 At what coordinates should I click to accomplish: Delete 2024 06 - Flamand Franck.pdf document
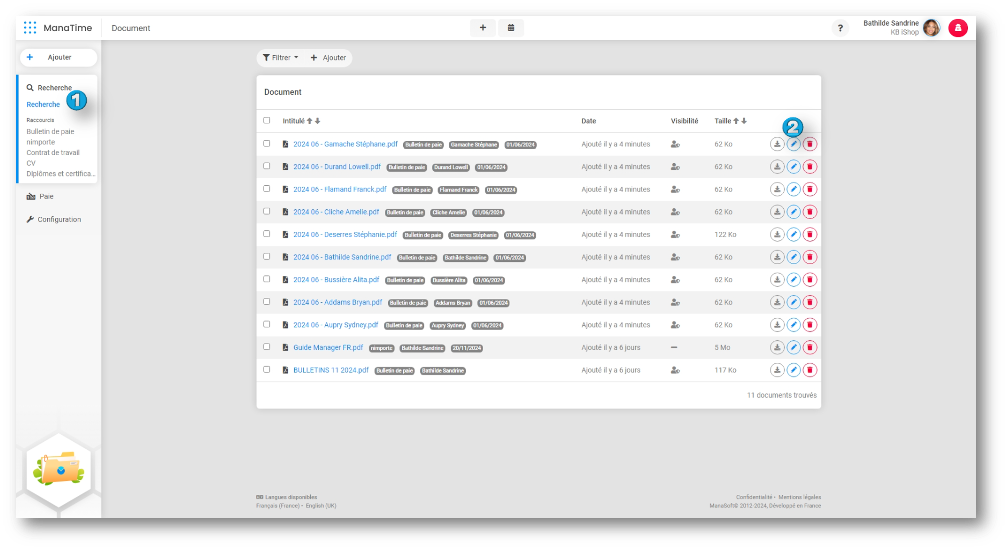coord(810,189)
